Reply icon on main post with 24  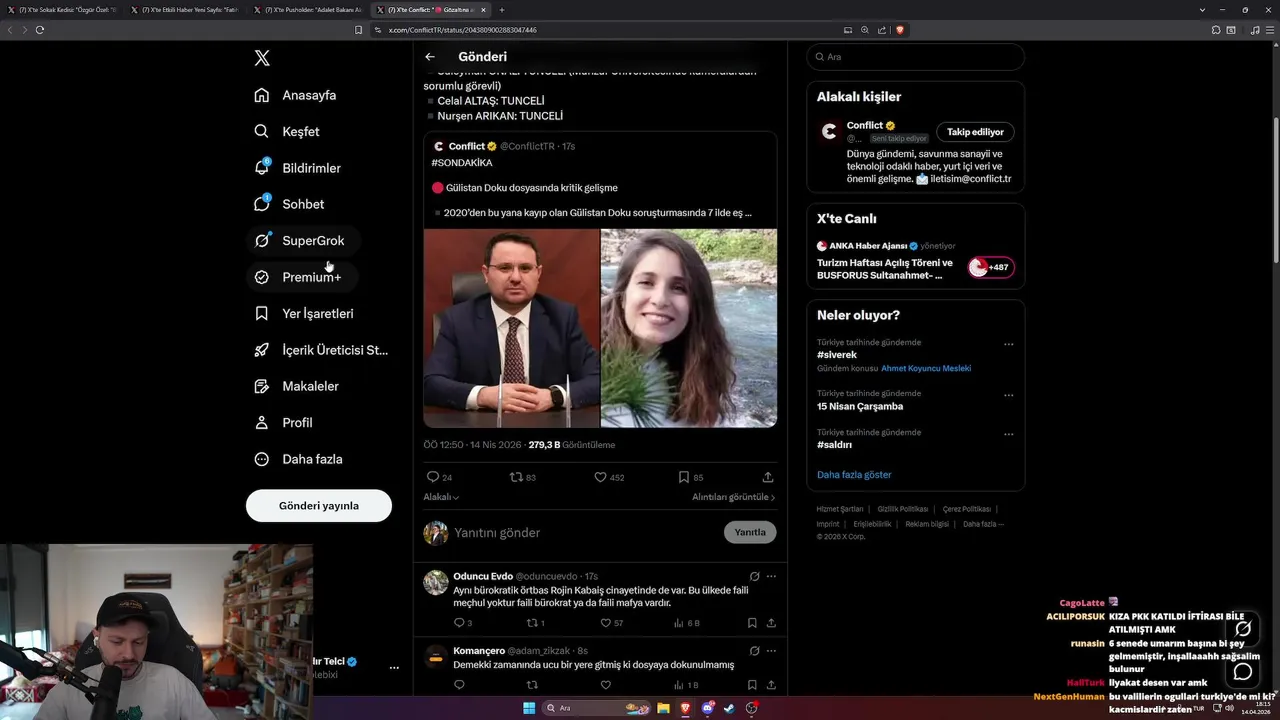tap(433, 477)
